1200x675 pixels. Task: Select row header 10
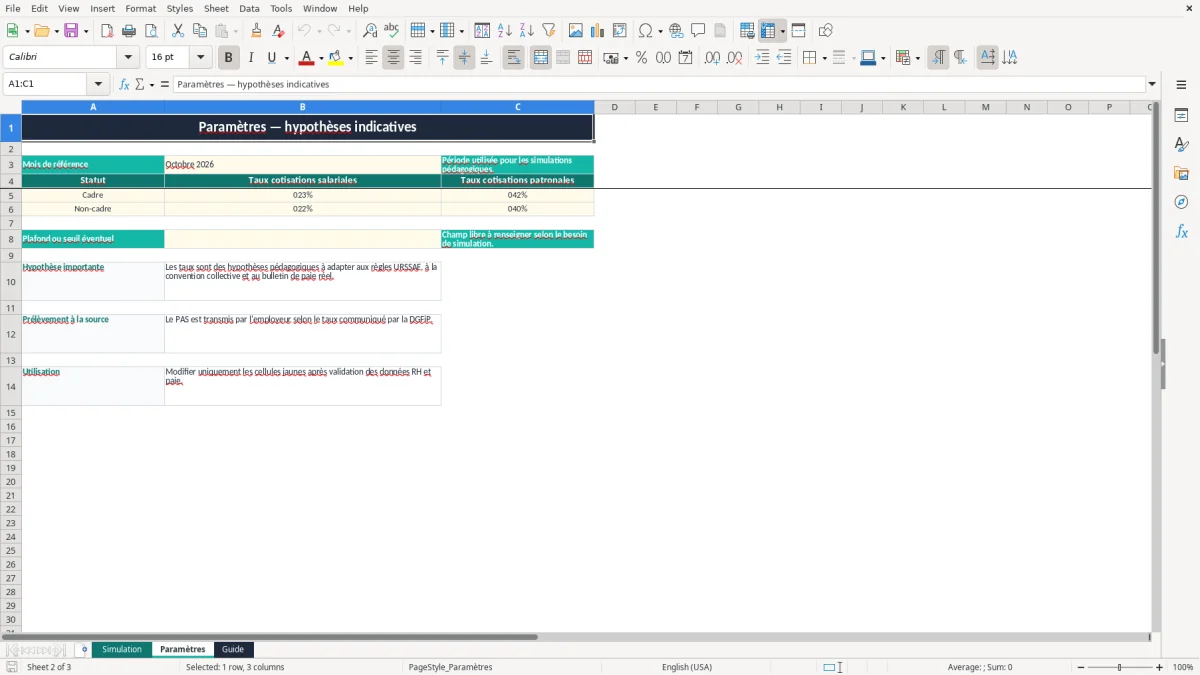tap(11, 281)
